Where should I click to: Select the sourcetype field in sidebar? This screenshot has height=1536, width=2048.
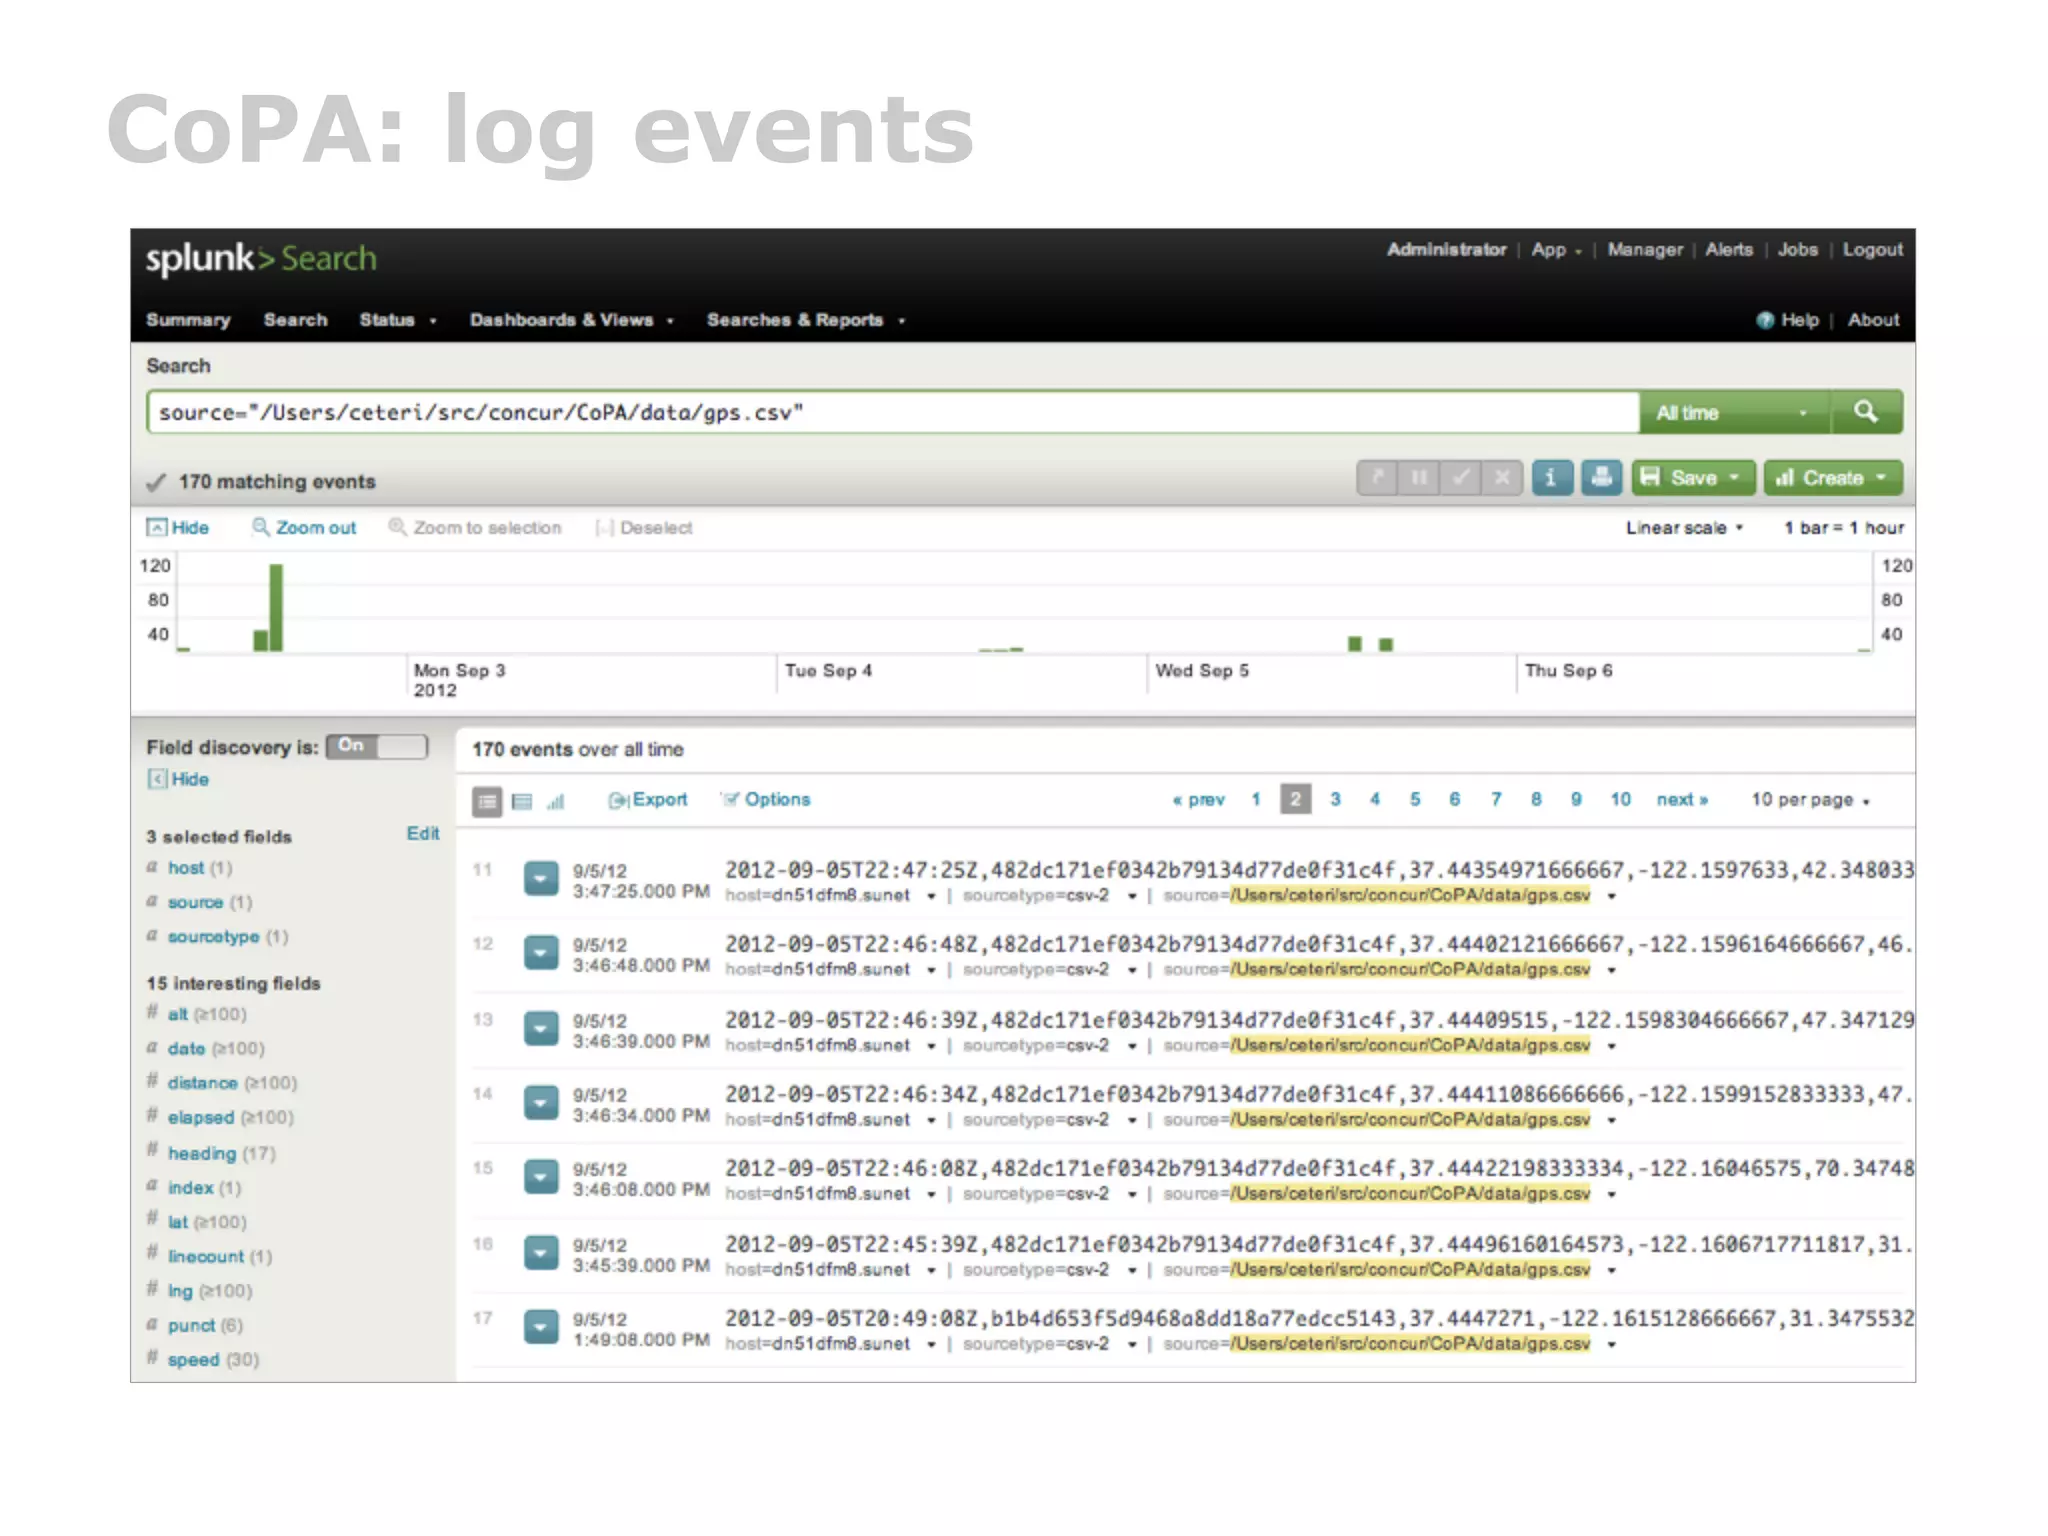pos(213,937)
